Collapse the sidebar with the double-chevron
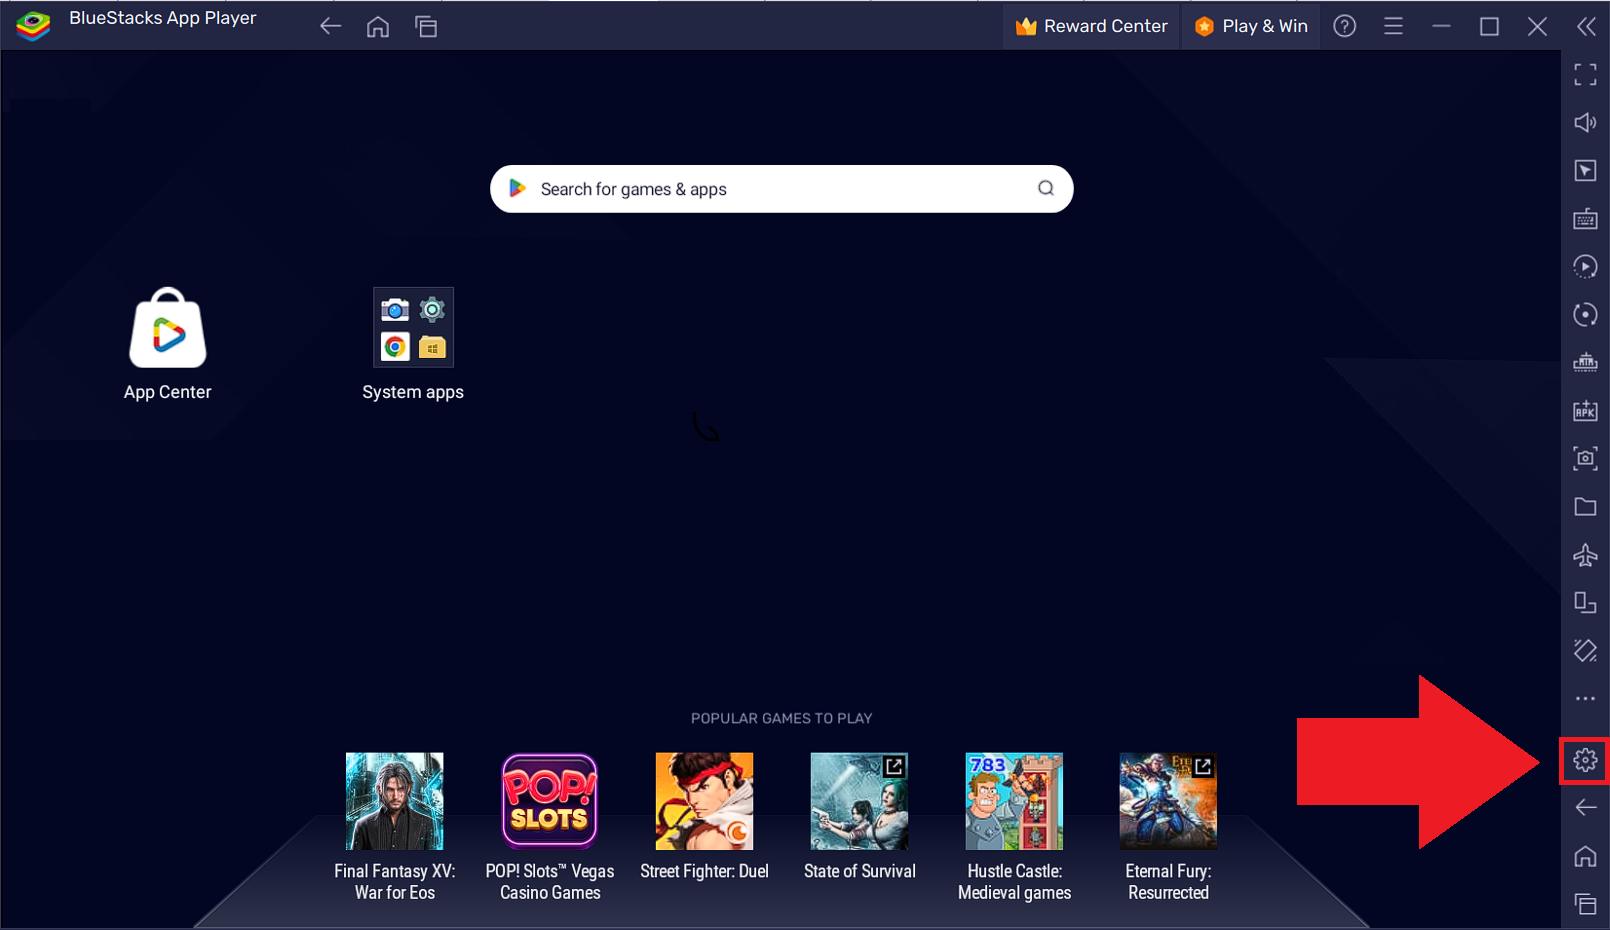 click(1587, 26)
